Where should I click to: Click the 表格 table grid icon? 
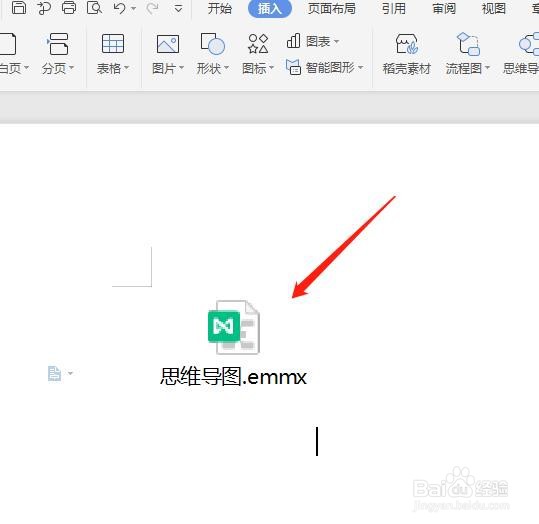(x=113, y=43)
